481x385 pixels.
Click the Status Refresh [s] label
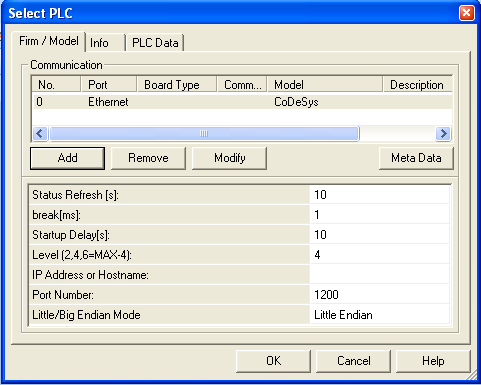click(x=75, y=195)
